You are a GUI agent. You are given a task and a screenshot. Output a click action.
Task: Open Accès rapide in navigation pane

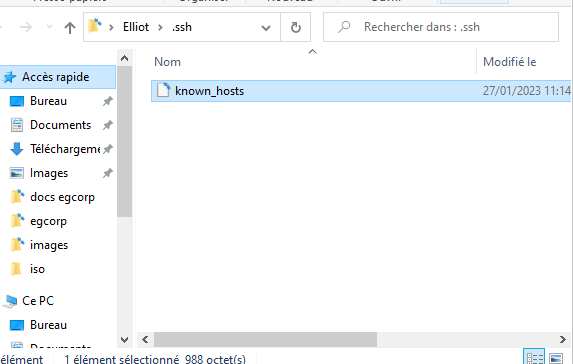pos(58,77)
